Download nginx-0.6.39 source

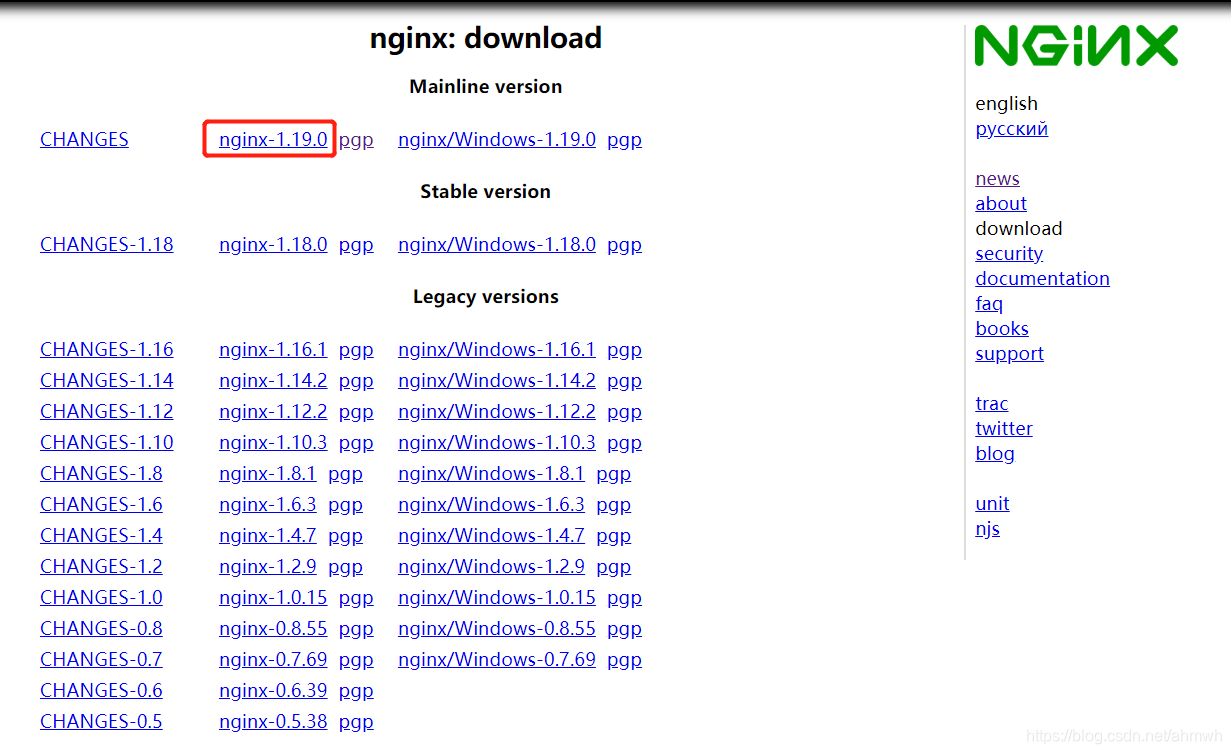point(273,691)
